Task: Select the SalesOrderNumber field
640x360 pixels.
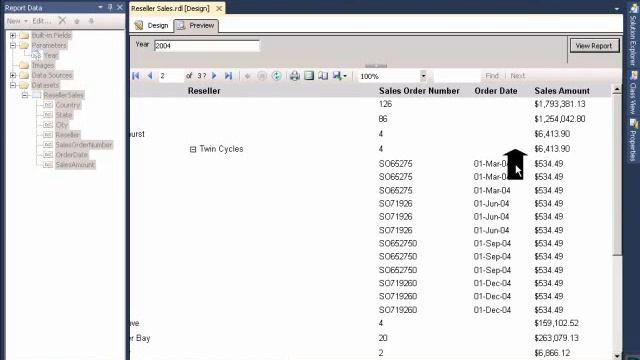Action: point(84,145)
